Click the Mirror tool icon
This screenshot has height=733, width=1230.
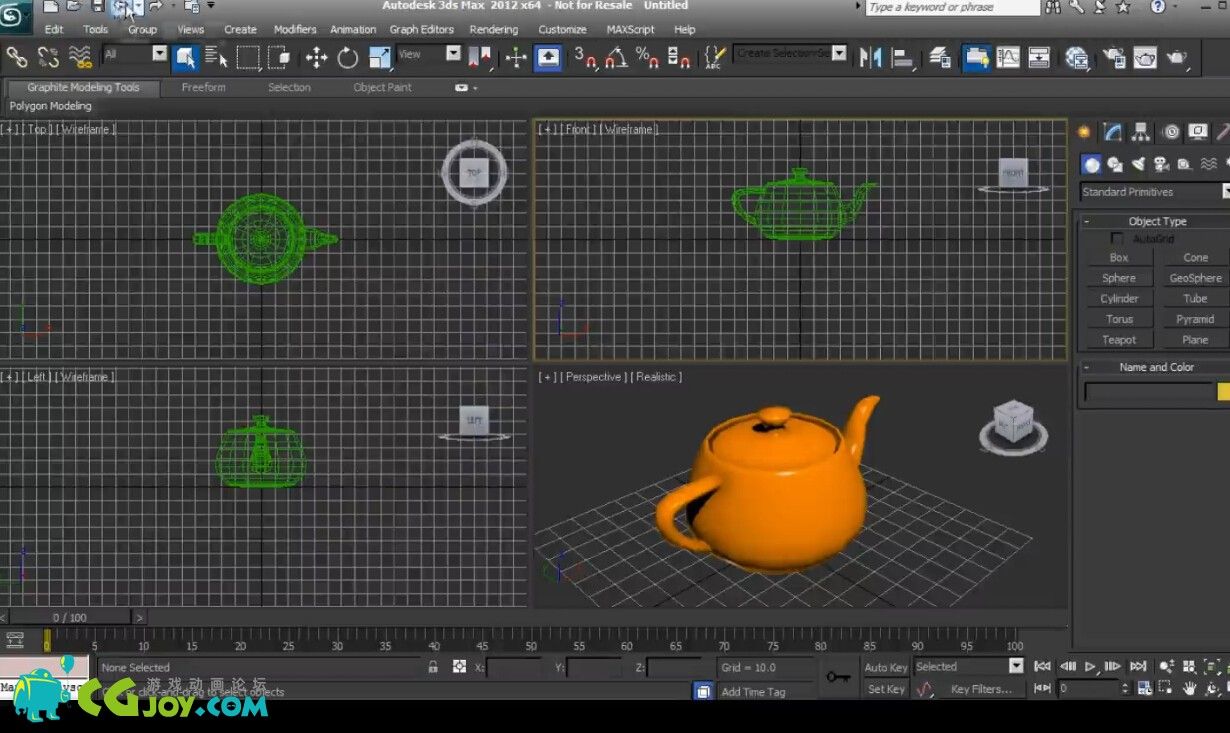pos(870,57)
